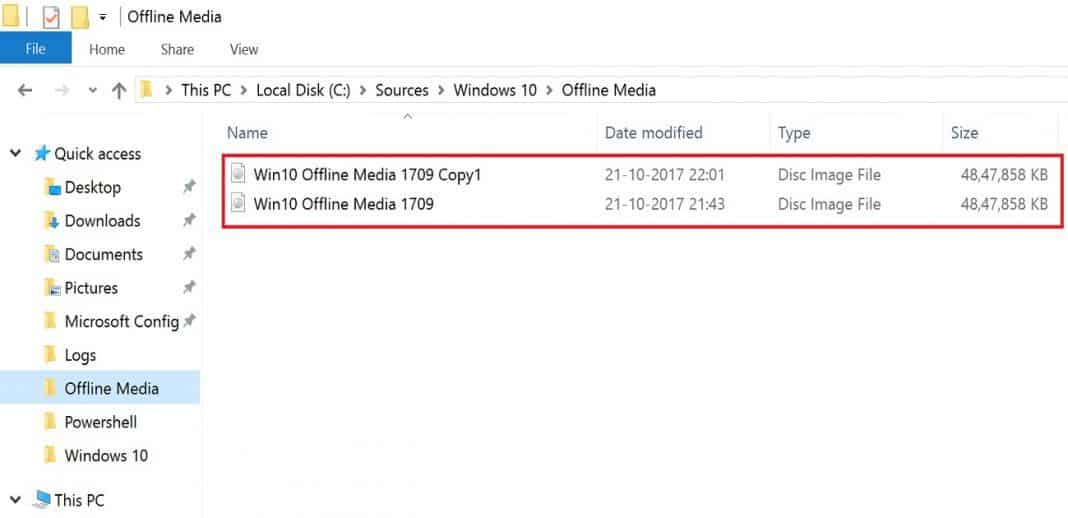
Task: Click disc image icon of Win10 Offline Media 1709
Action: tap(238, 203)
